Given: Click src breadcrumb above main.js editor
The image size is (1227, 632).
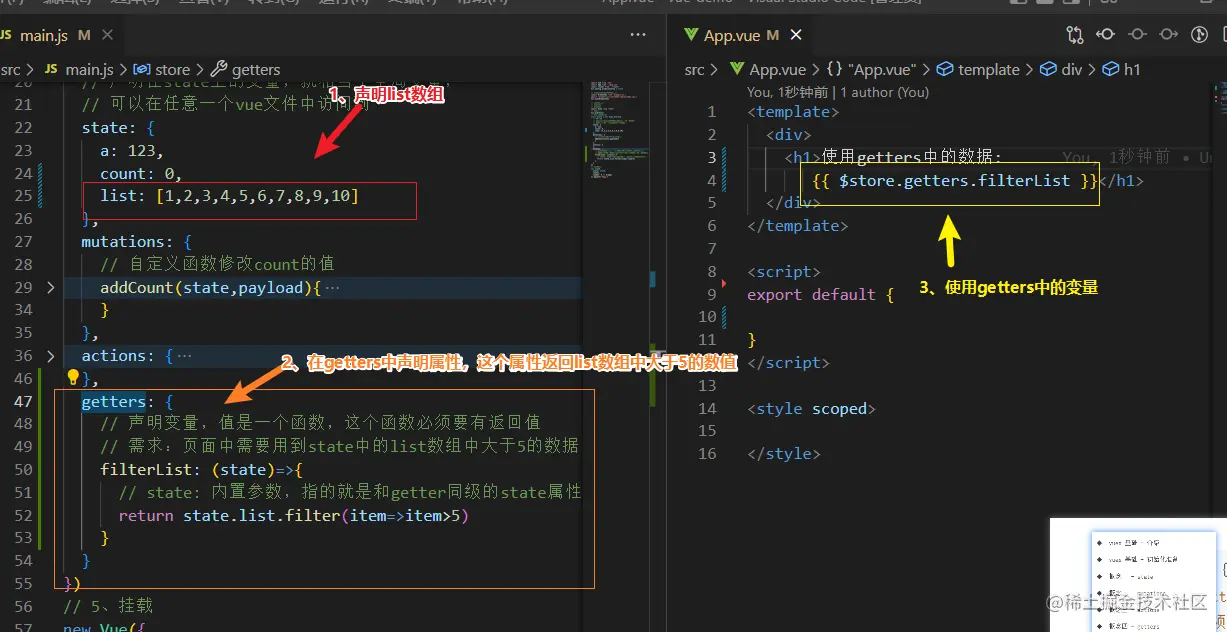Looking at the screenshot, I should click(11, 69).
